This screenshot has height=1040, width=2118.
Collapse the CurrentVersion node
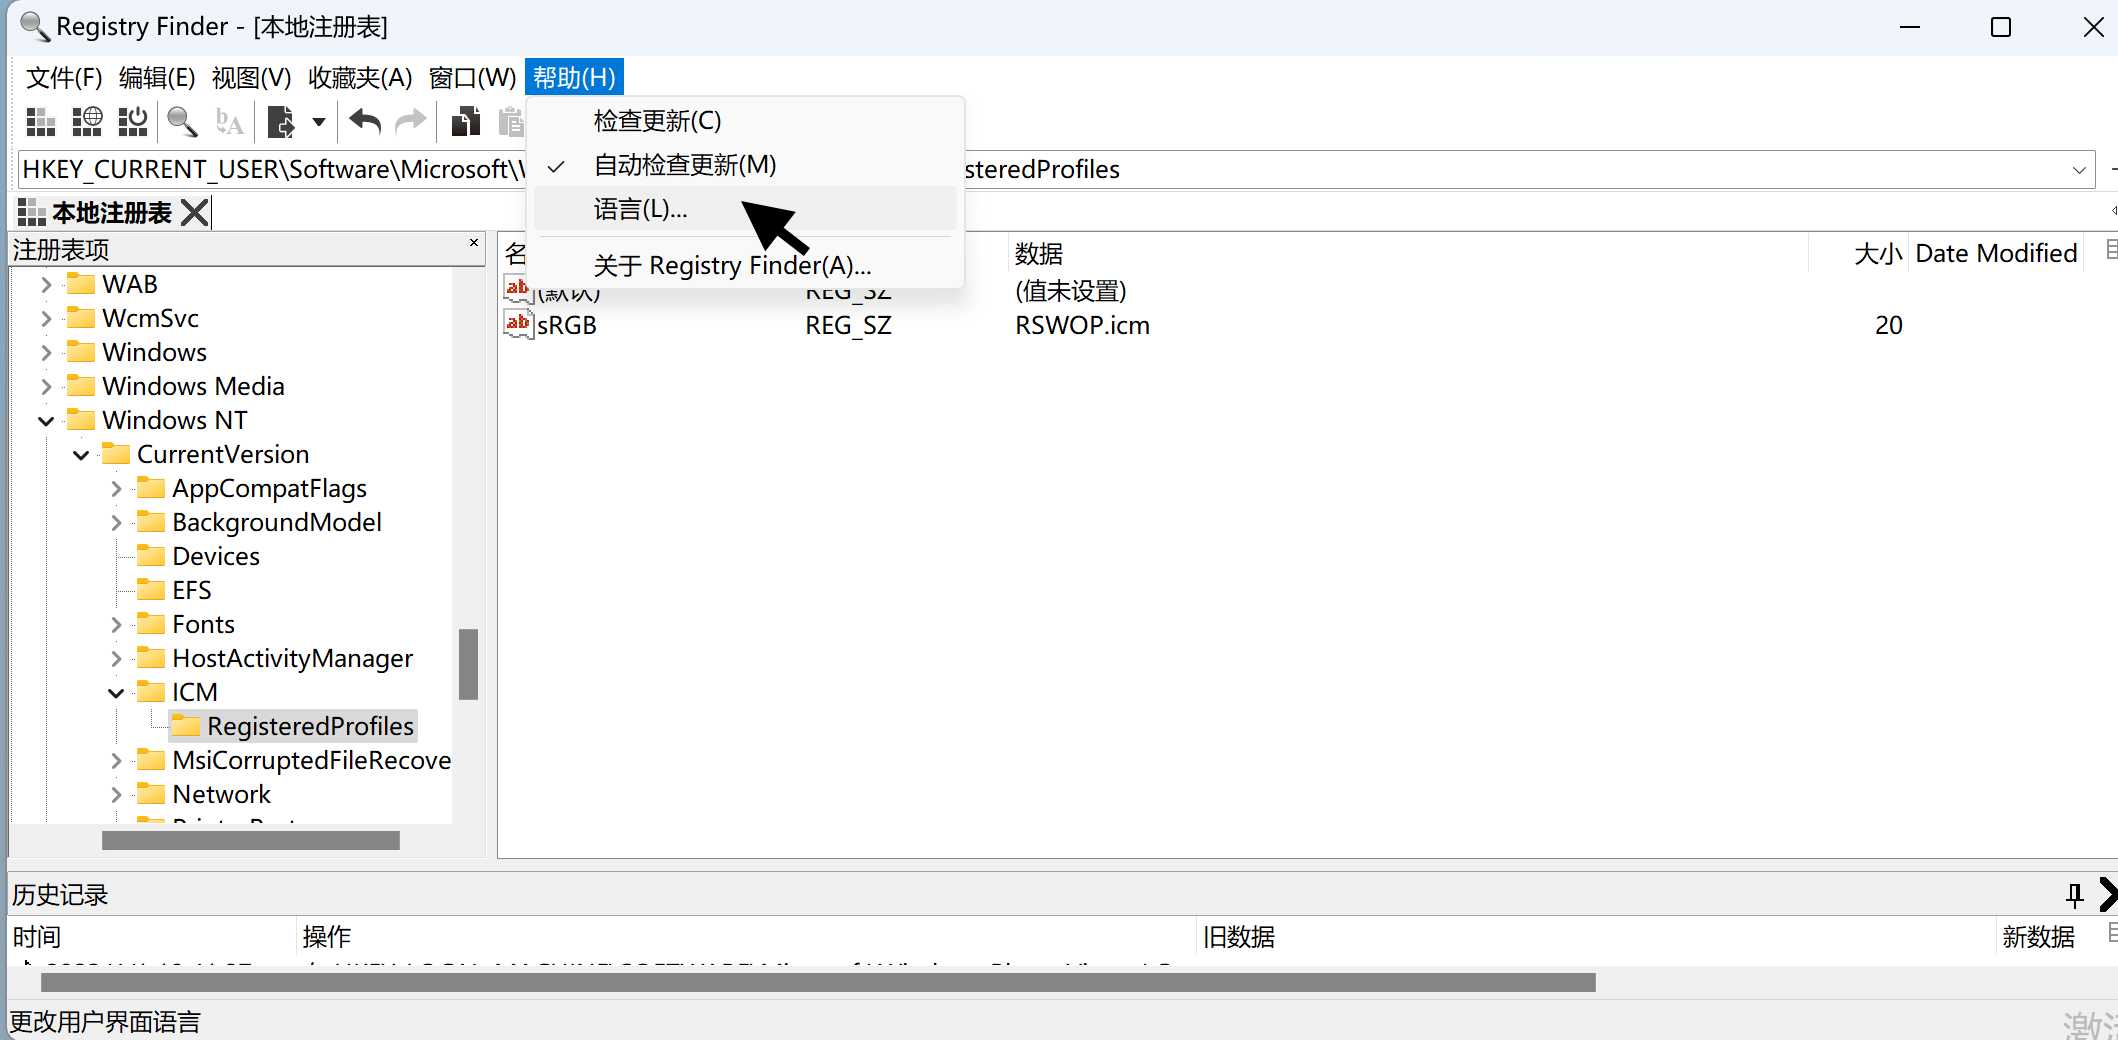click(x=81, y=455)
